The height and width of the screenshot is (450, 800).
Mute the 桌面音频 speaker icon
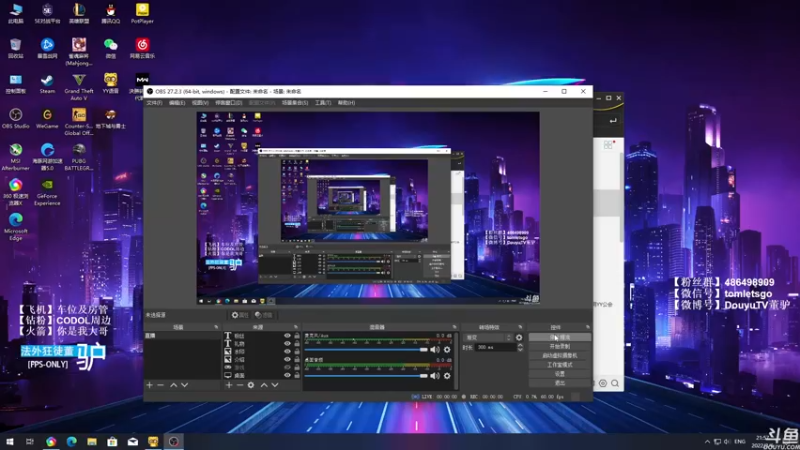[435, 376]
